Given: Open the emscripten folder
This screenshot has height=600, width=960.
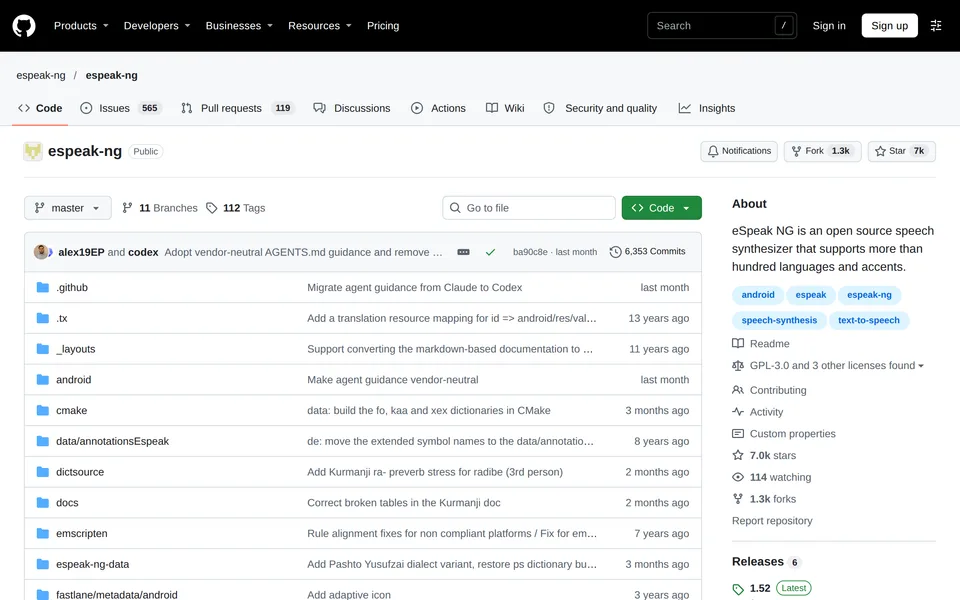Looking at the screenshot, I should point(82,533).
